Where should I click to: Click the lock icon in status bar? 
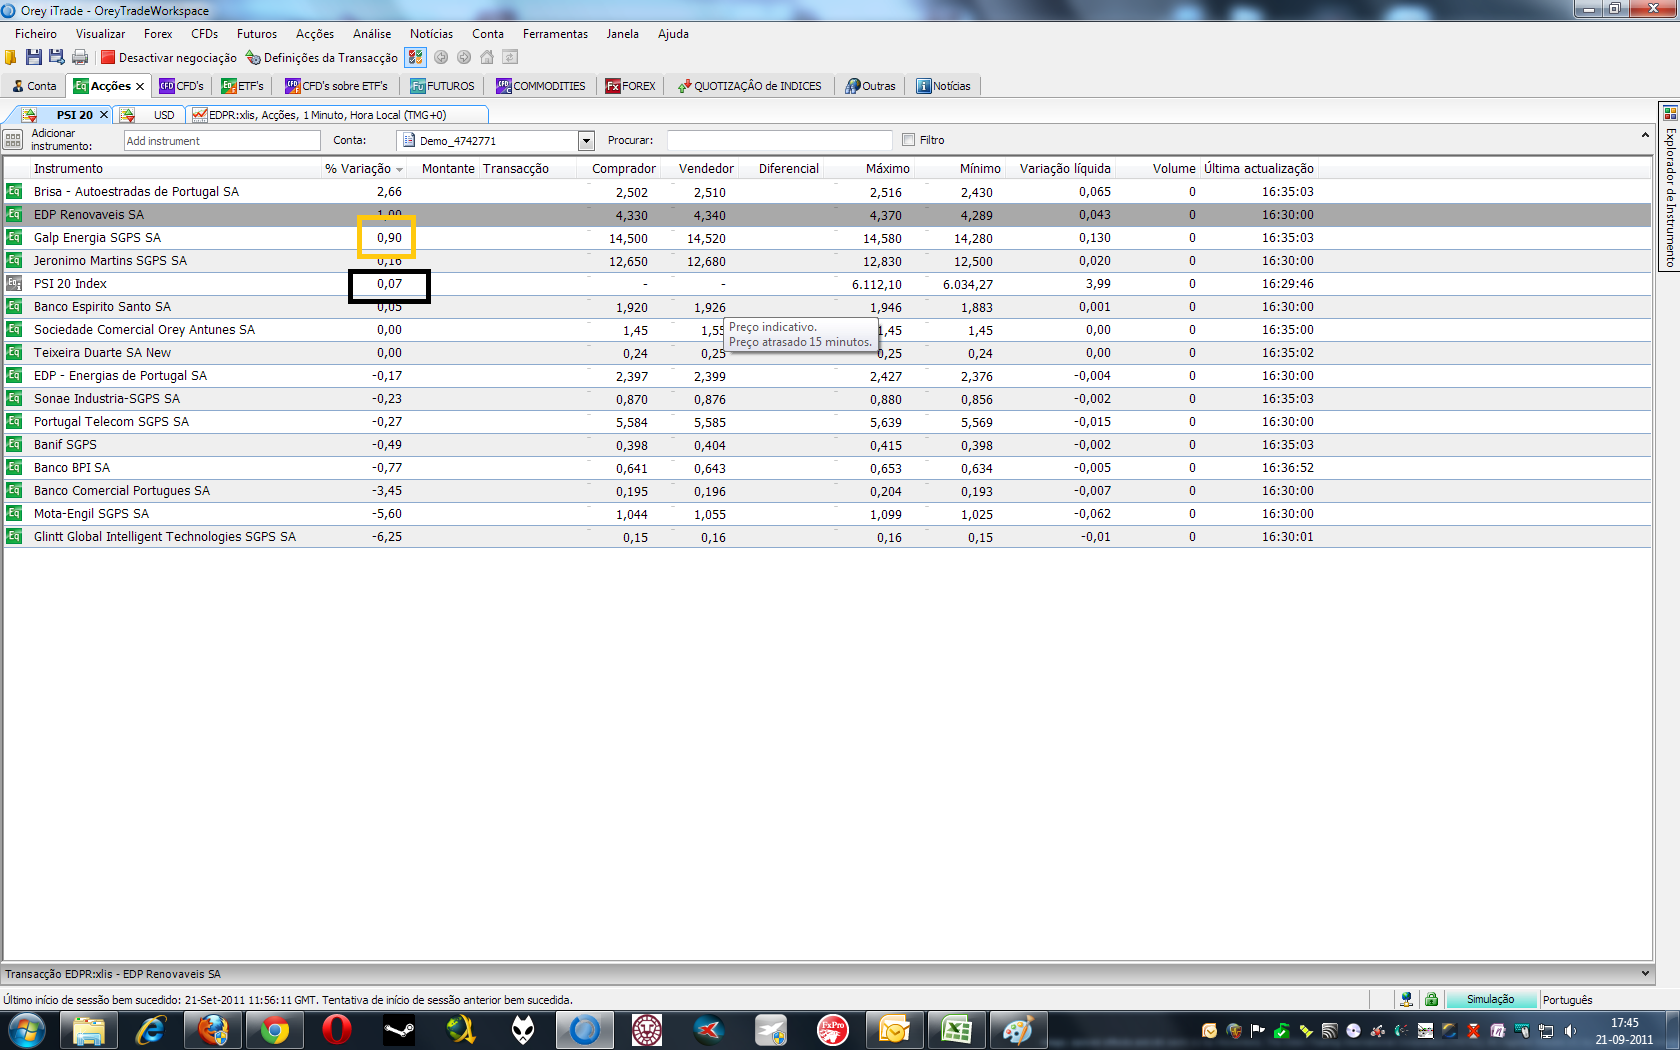click(1431, 1000)
